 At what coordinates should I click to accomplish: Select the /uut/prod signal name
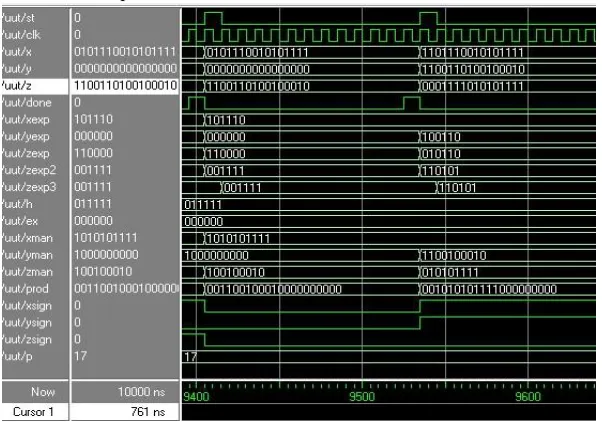25,289
